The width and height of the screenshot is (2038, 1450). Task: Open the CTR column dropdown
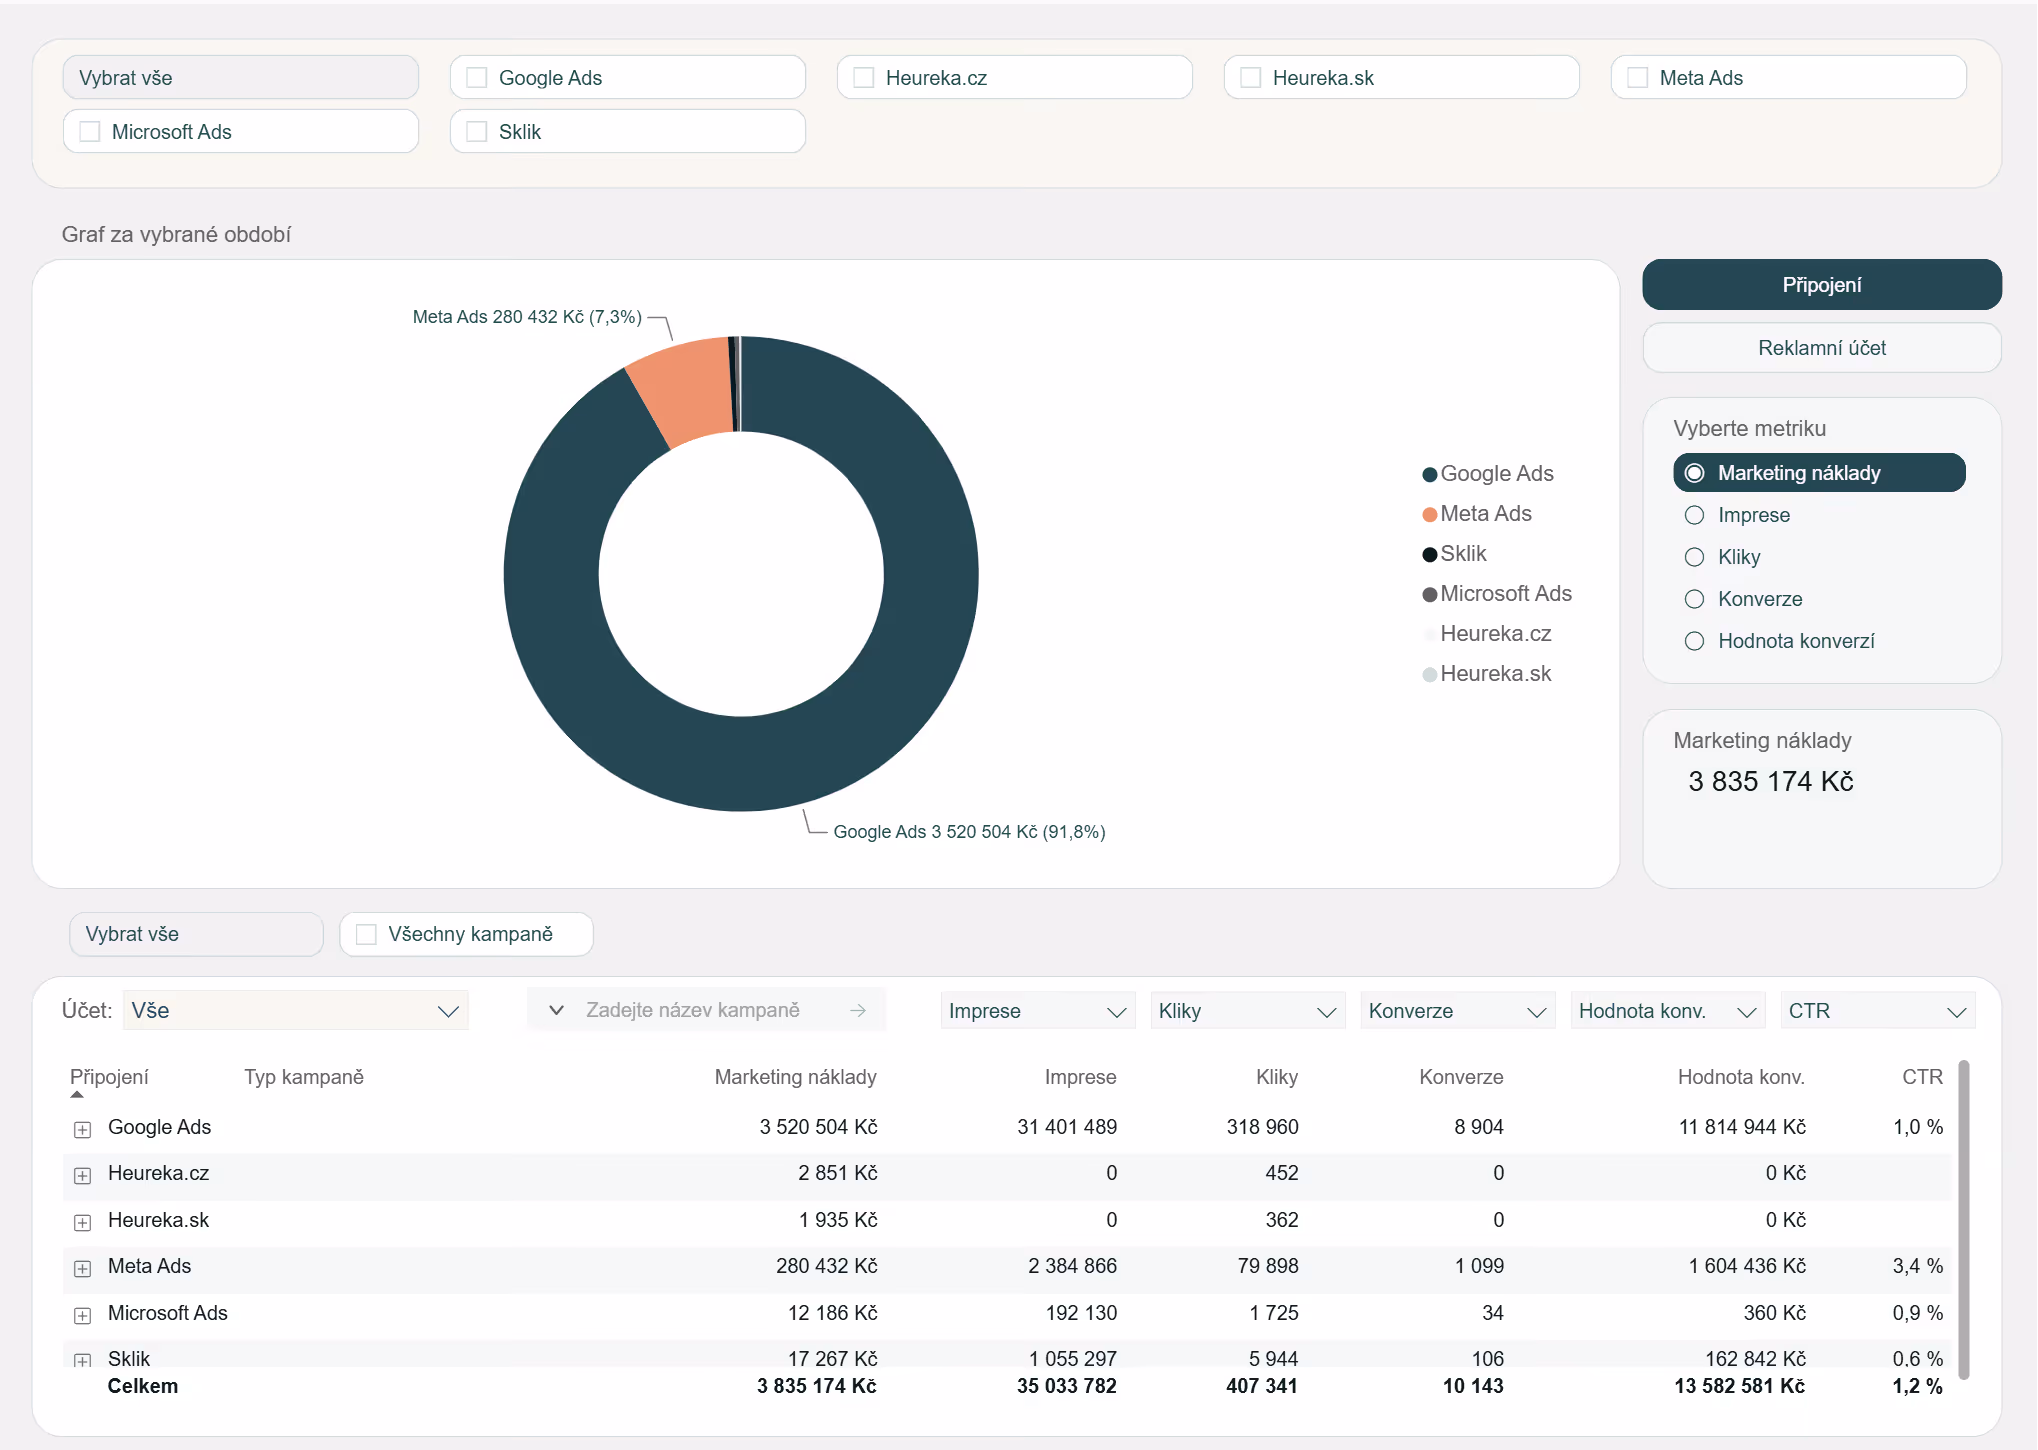pos(1877,1011)
